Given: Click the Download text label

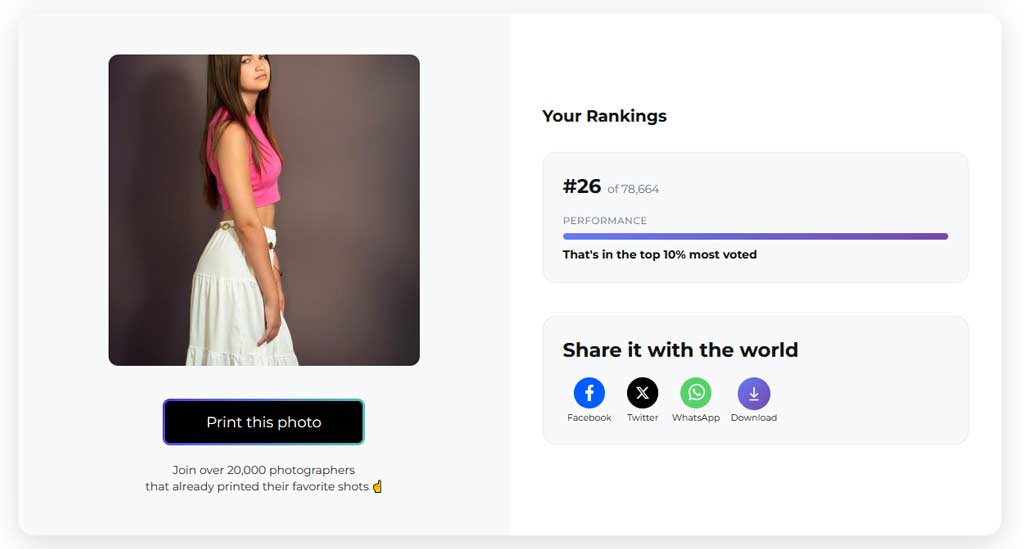Looking at the screenshot, I should (x=753, y=418).
